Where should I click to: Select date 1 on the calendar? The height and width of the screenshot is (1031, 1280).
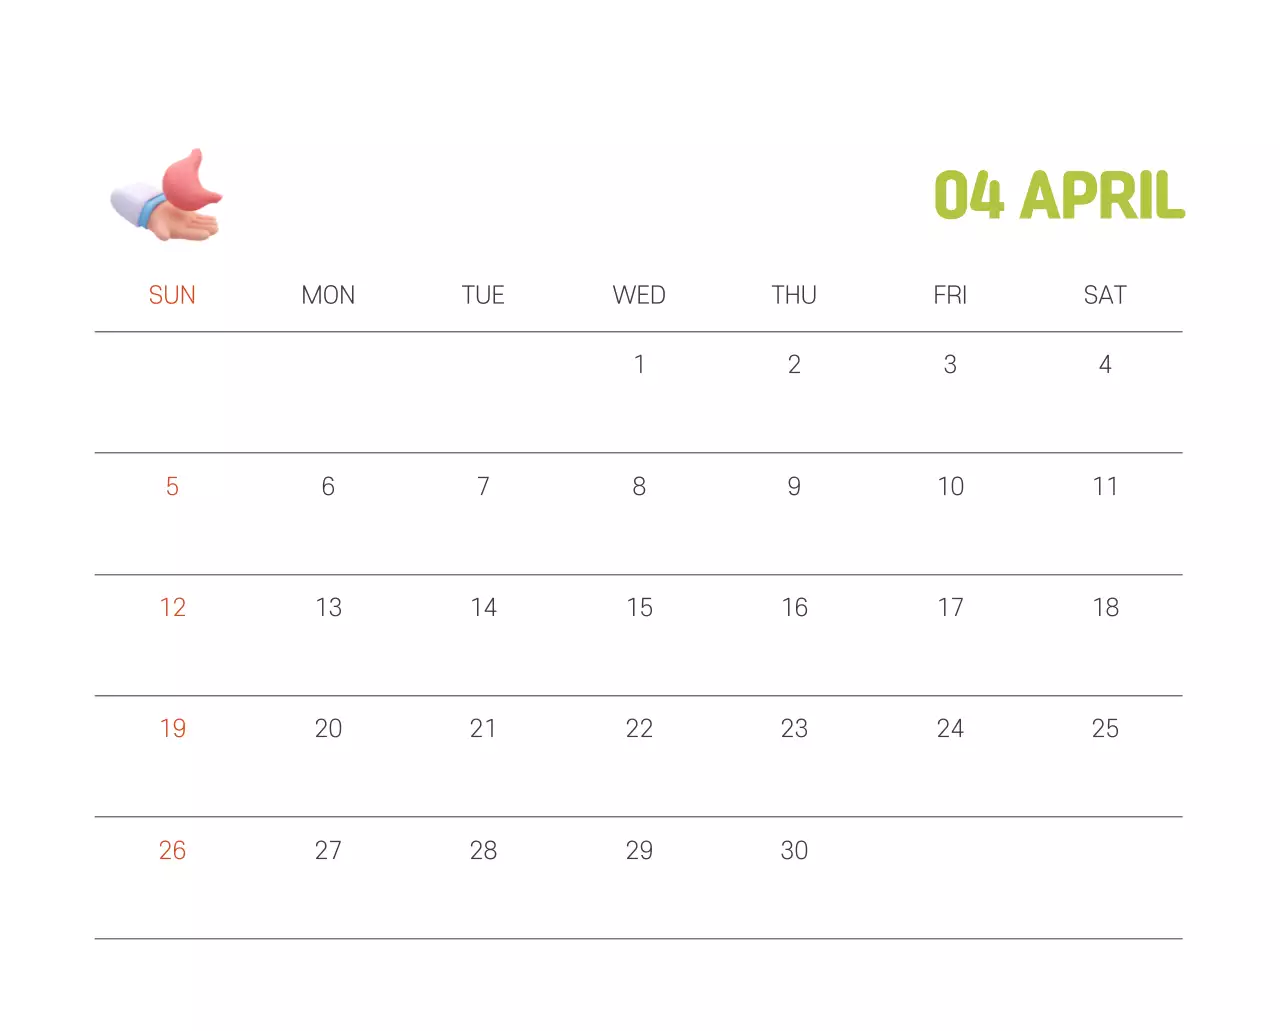(x=639, y=365)
